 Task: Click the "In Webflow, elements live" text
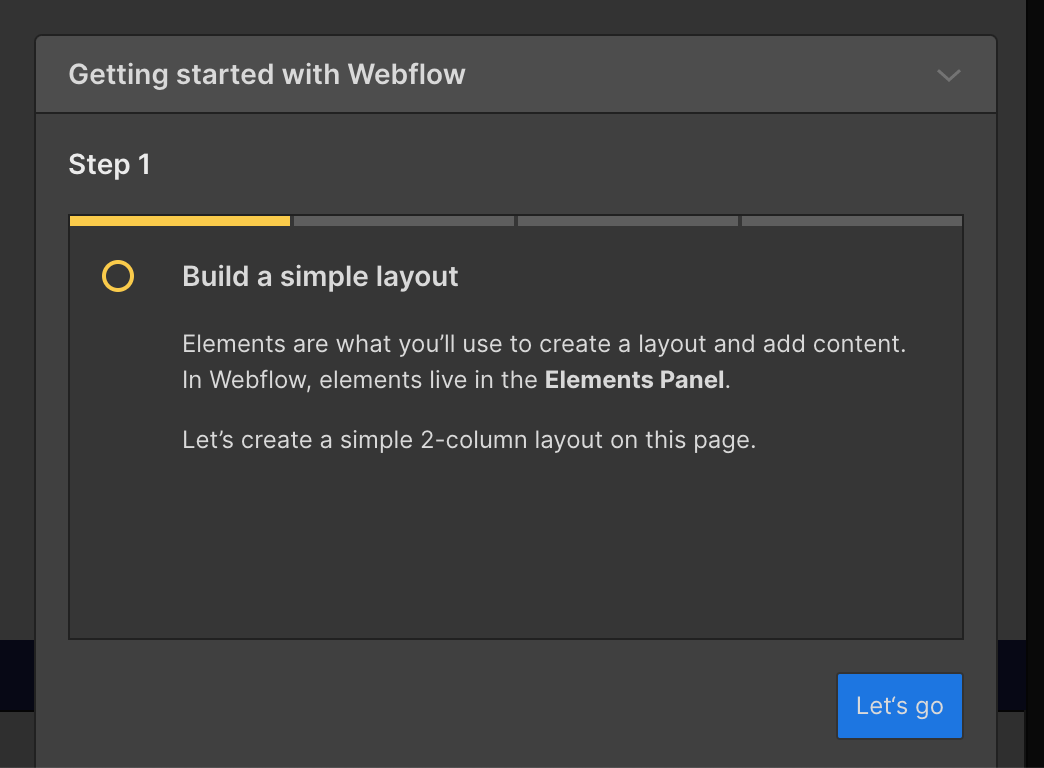coord(360,380)
